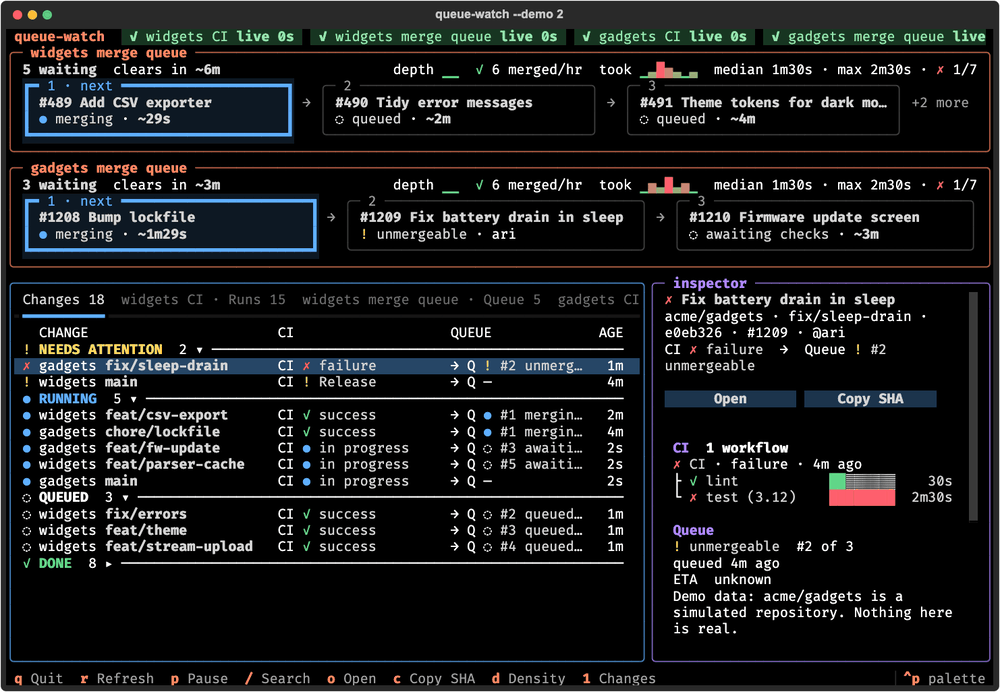This screenshot has height=692, width=1000.
Task: Click the QUEUE column header
Action: click(471, 333)
